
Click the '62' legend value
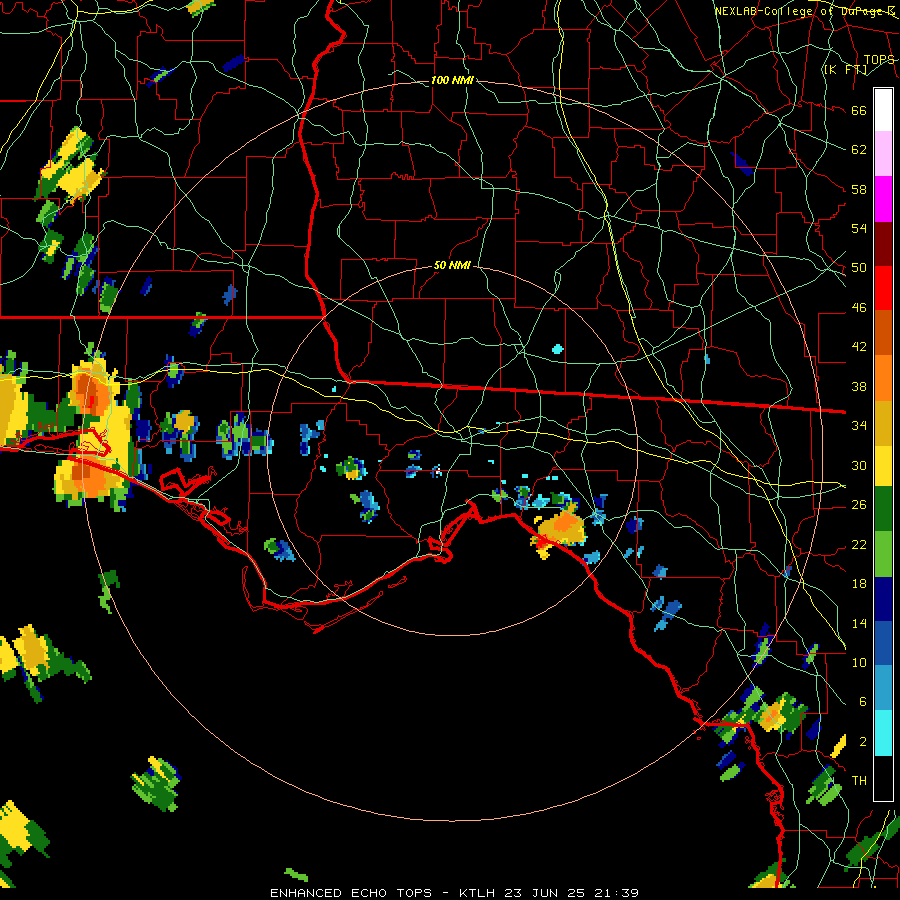(x=859, y=150)
